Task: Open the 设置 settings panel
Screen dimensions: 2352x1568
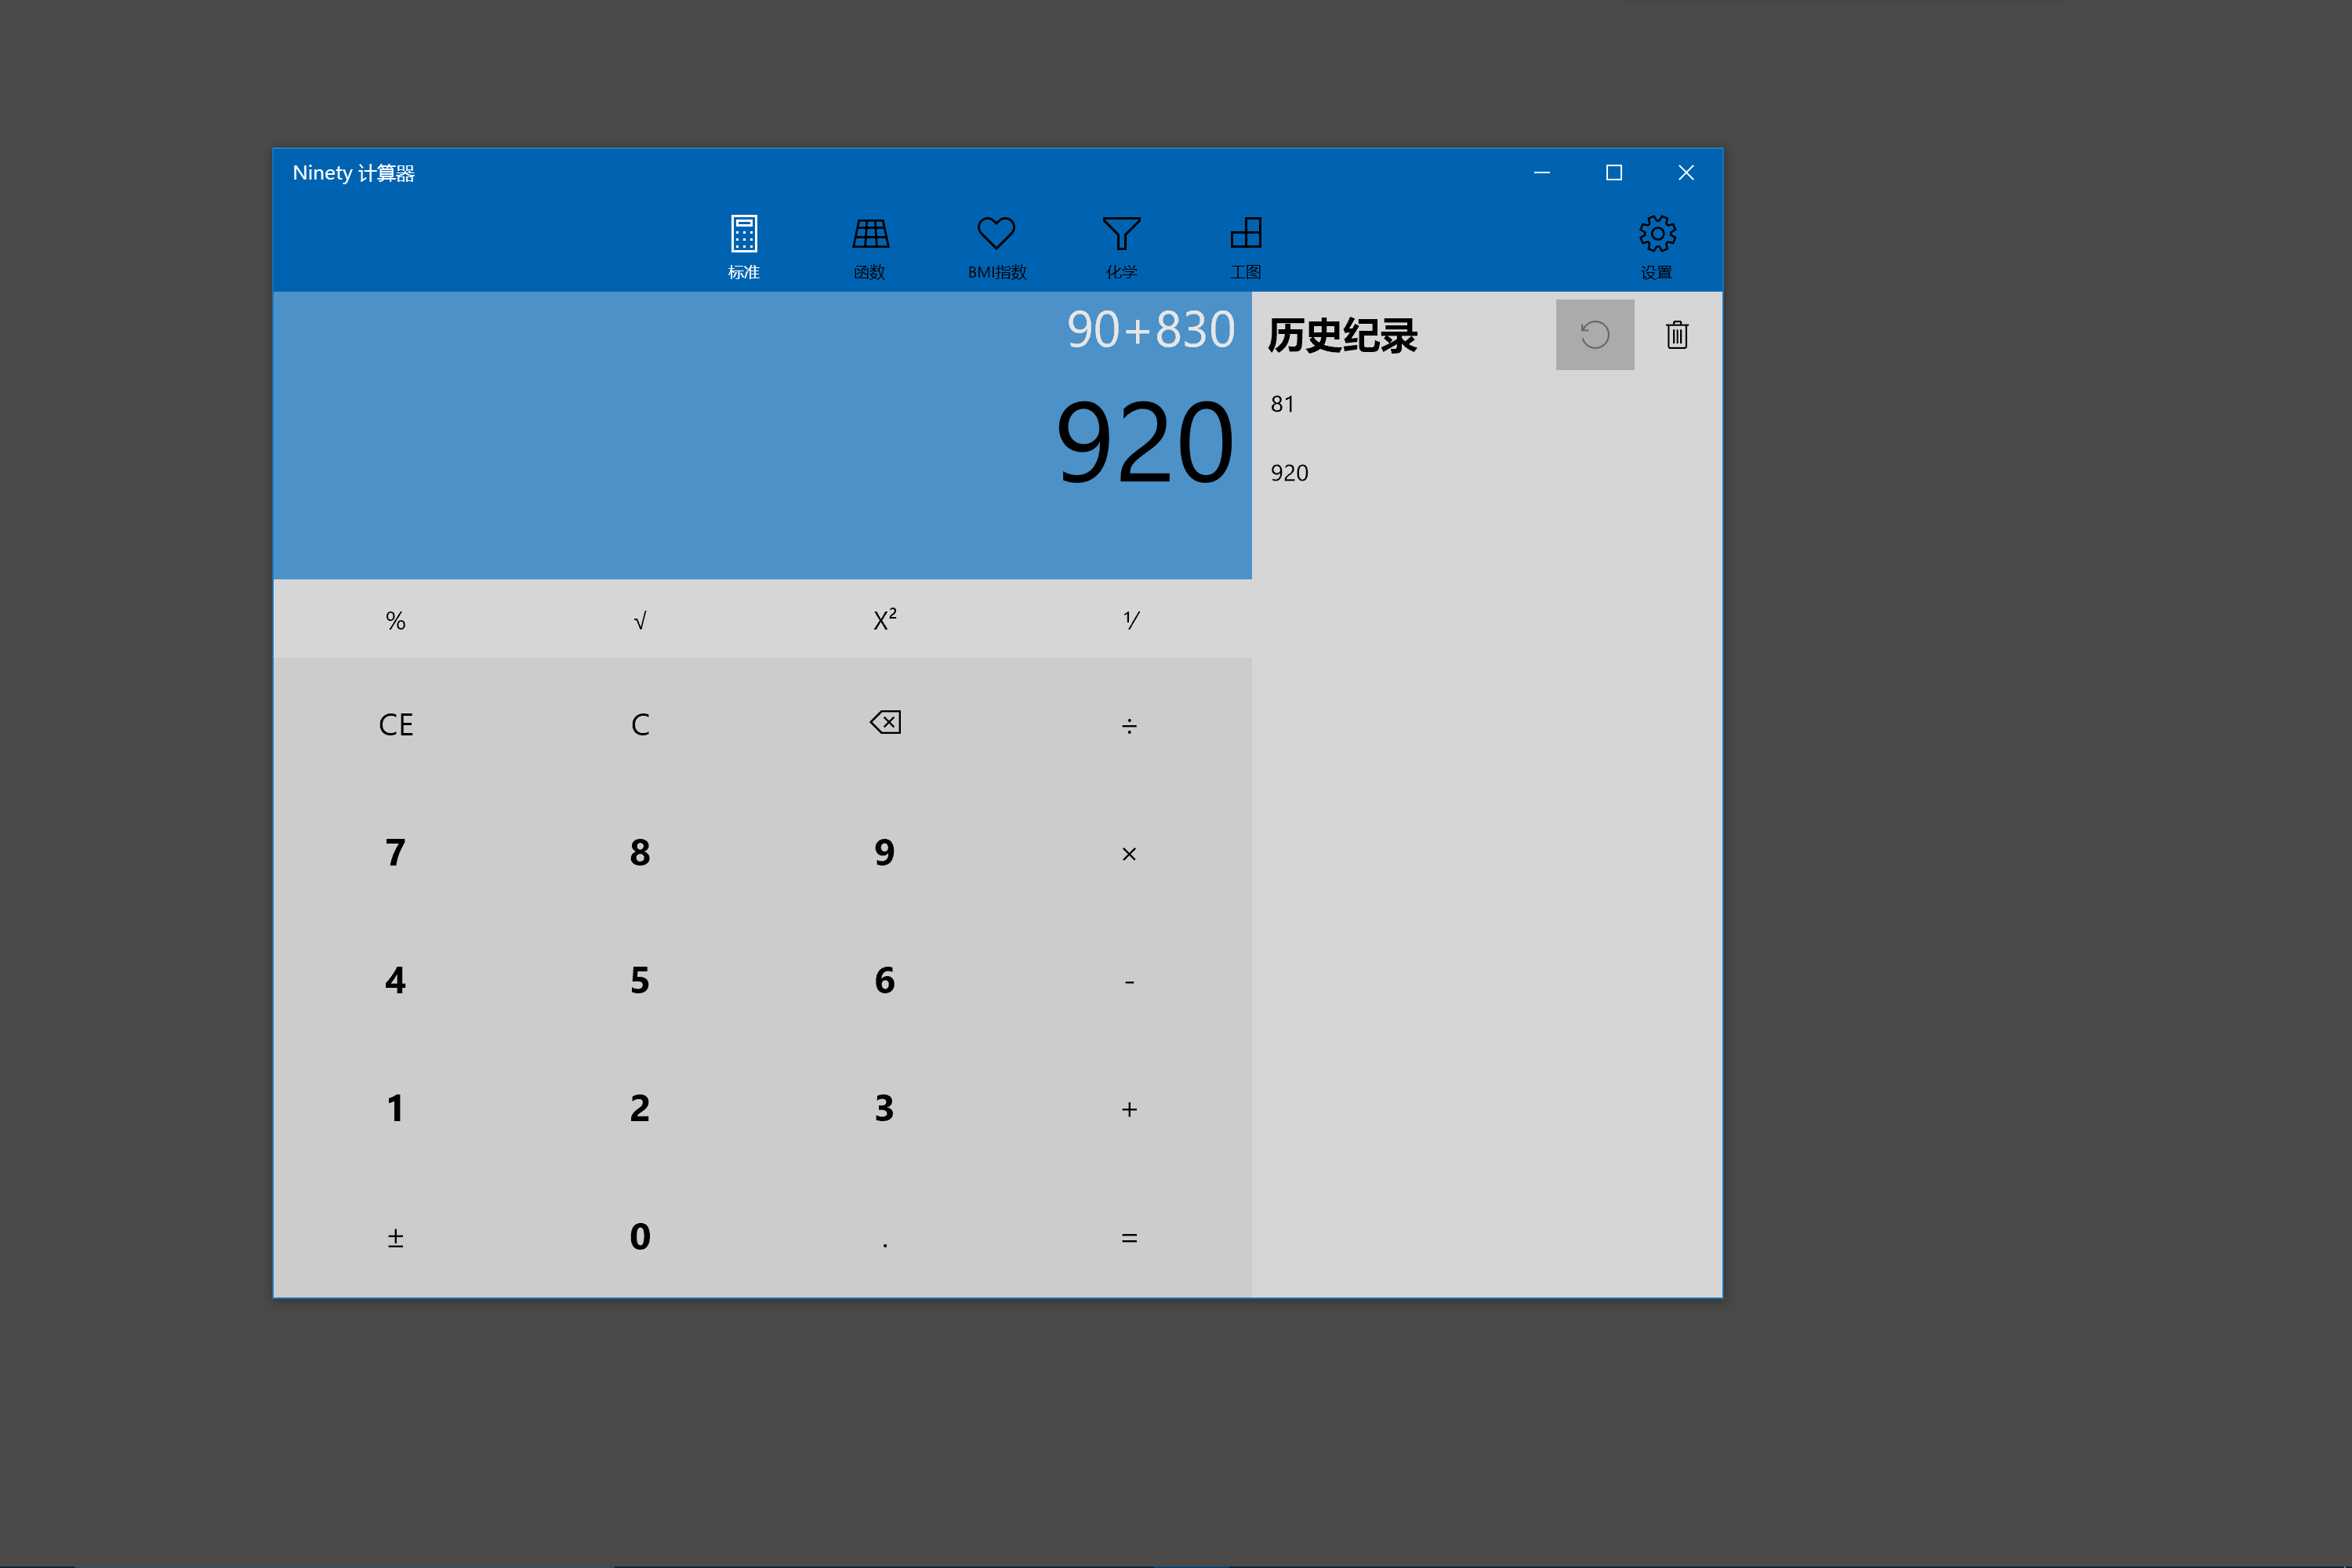Action: (1656, 245)
